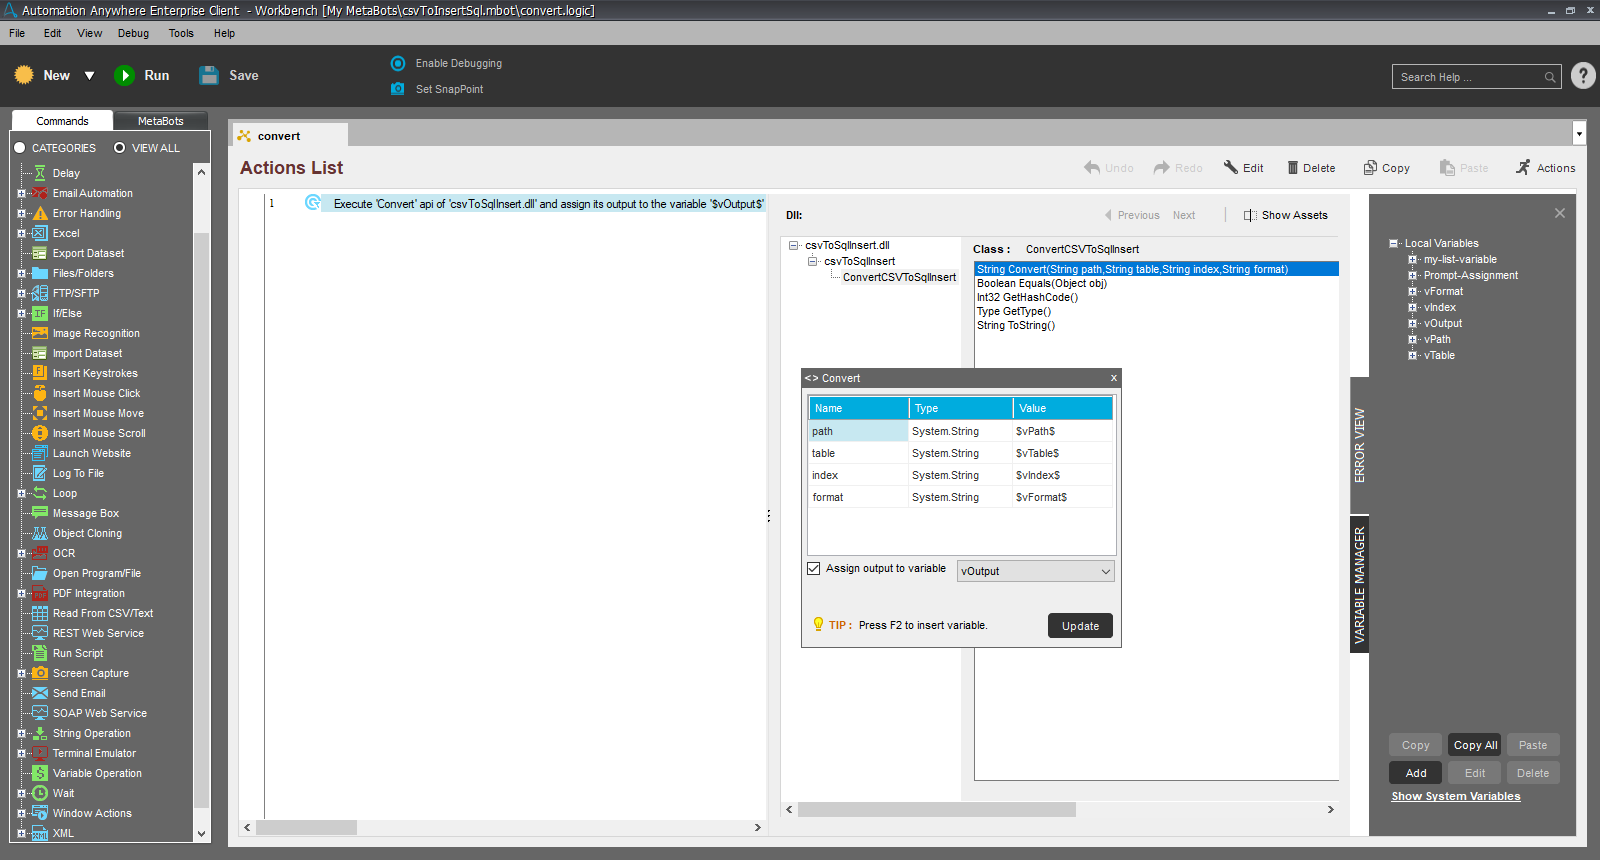This screenshot has height=860, width=1600.
Task: Select the Files/Folders command icon
Action: [40, 273]
